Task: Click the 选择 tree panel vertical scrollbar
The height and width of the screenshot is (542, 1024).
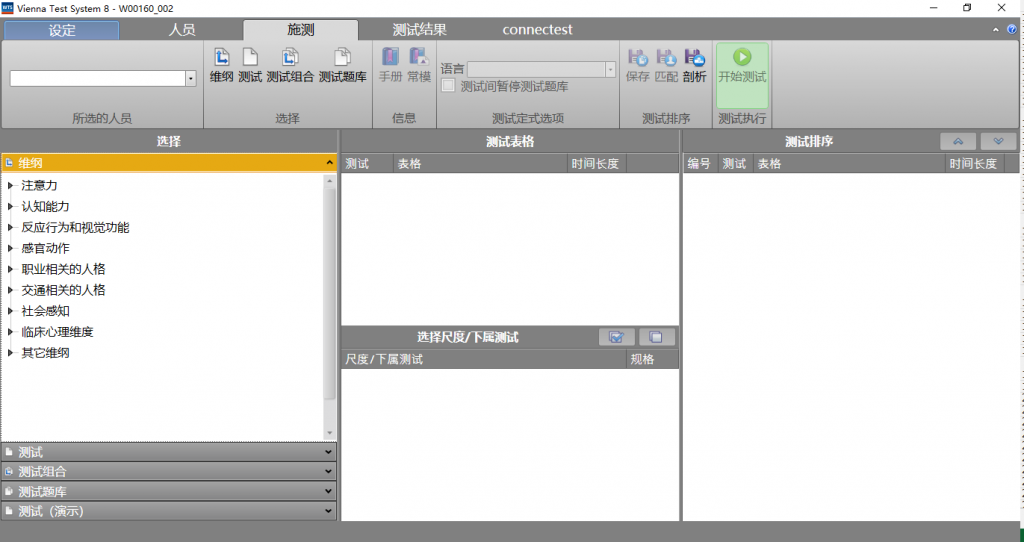Action: pyautogui.click(x=330, y=300)
